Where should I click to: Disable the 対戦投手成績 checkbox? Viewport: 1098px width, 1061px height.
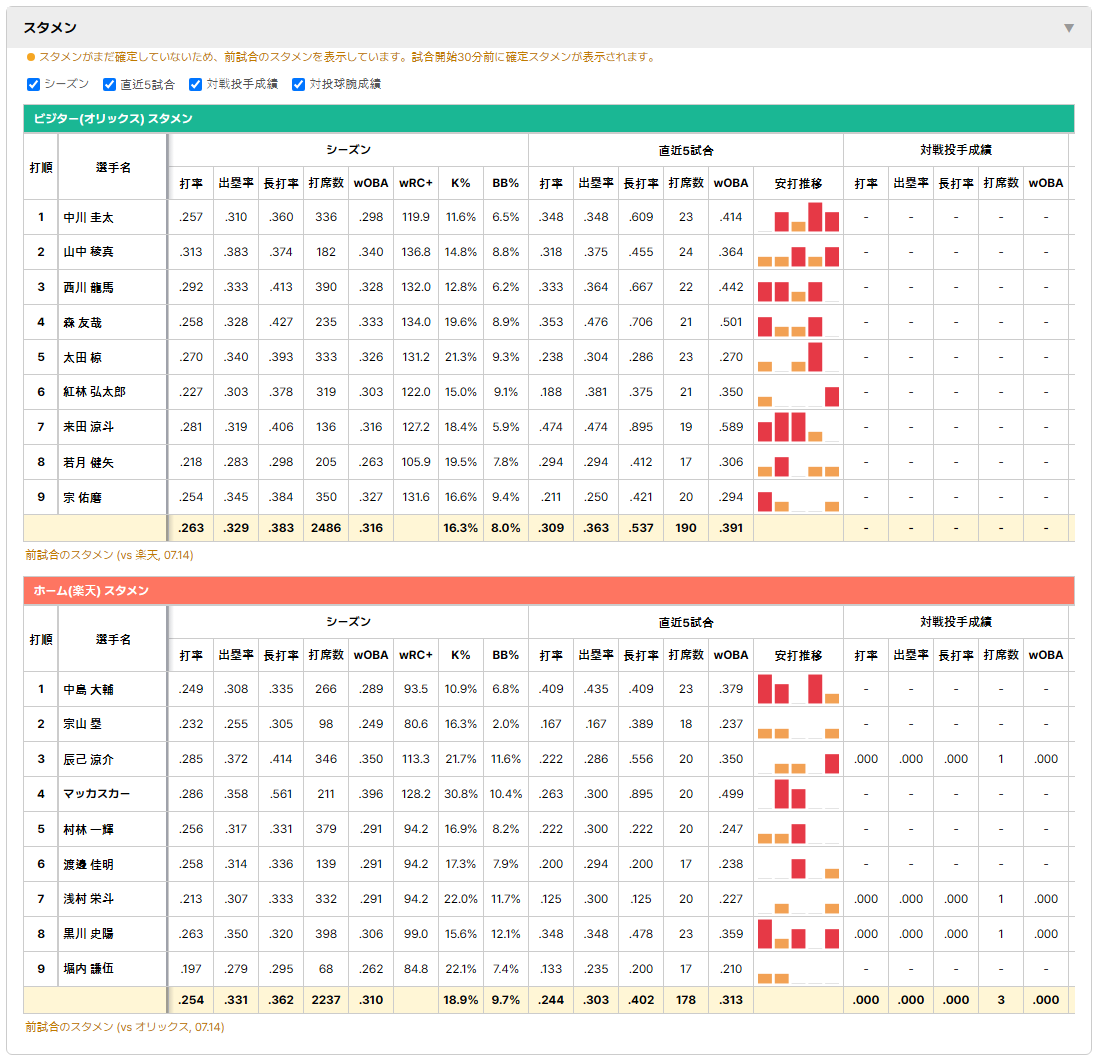[x=195, y=85]
